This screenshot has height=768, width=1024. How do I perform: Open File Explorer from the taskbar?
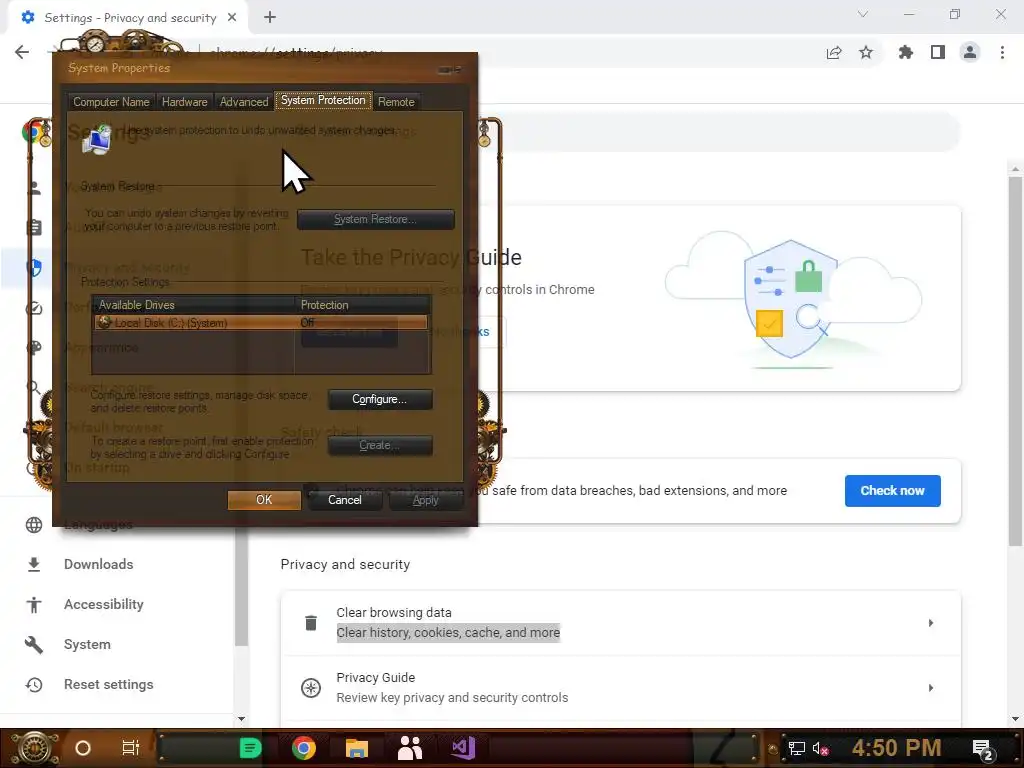point(357,748)
